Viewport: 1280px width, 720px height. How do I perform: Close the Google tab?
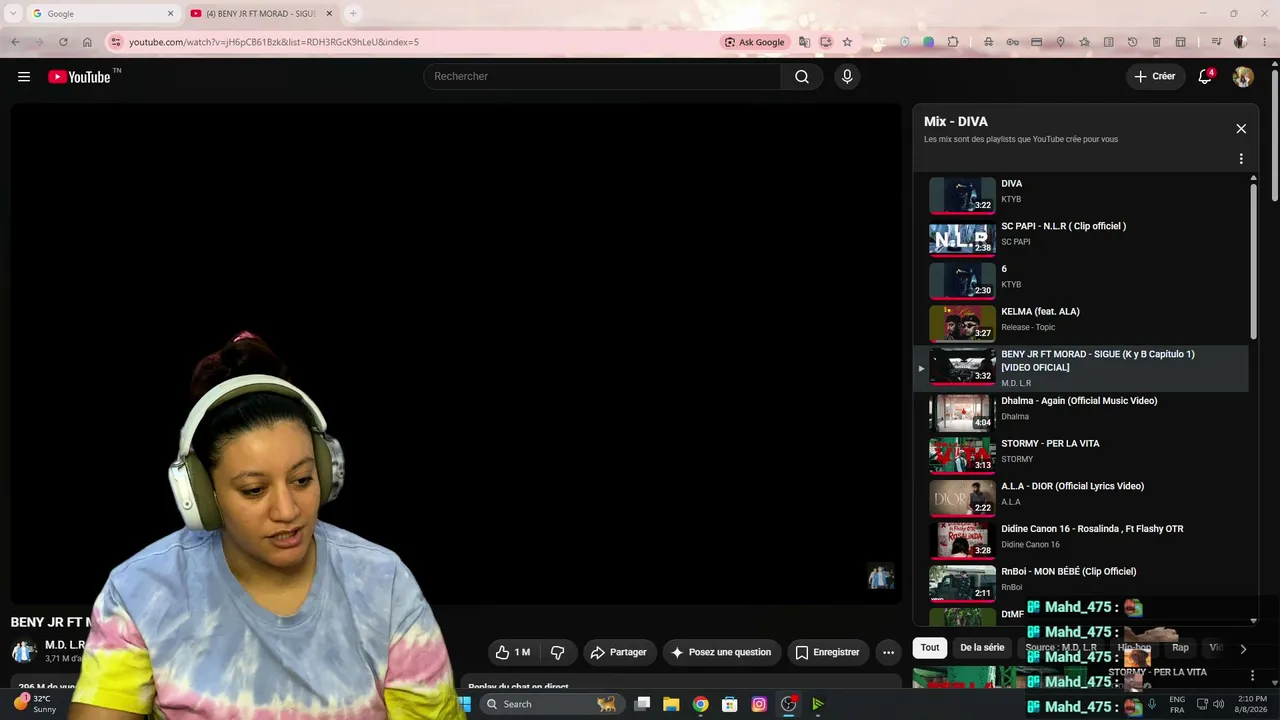point(170,14)
